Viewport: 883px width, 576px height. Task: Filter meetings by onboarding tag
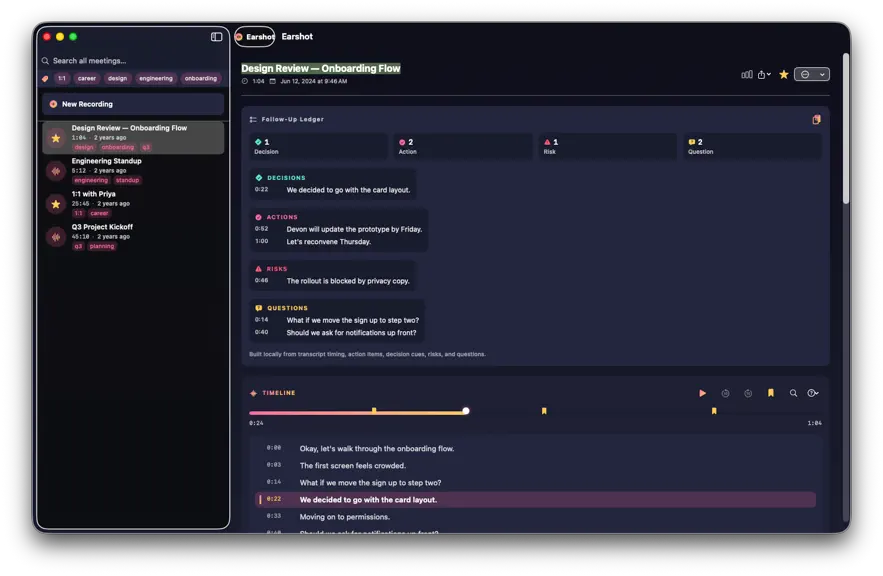(200, 78)
